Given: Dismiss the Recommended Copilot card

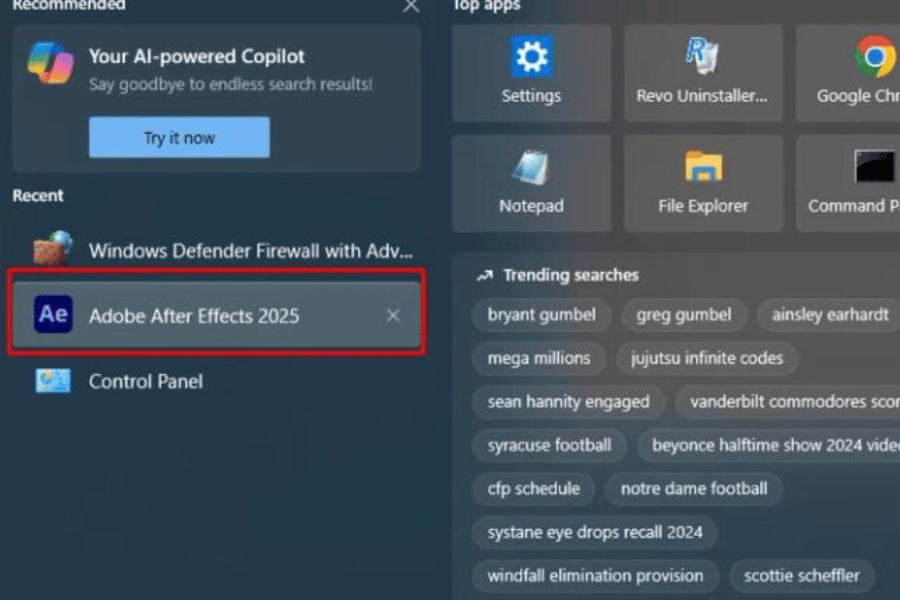Looking at the screenshot, I should 411,6.
